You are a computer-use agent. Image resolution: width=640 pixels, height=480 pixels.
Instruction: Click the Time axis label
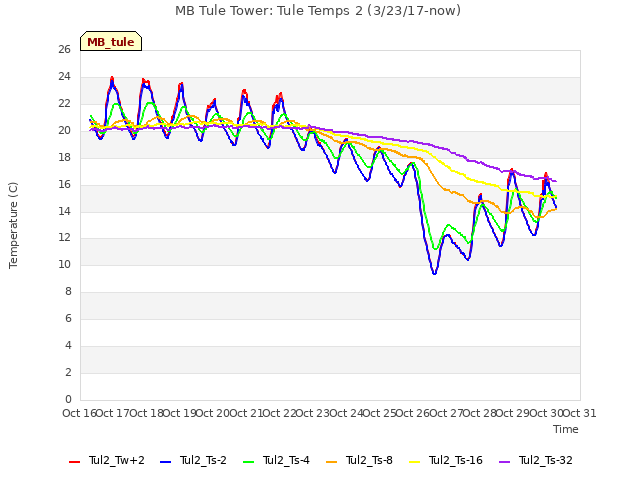566,429
